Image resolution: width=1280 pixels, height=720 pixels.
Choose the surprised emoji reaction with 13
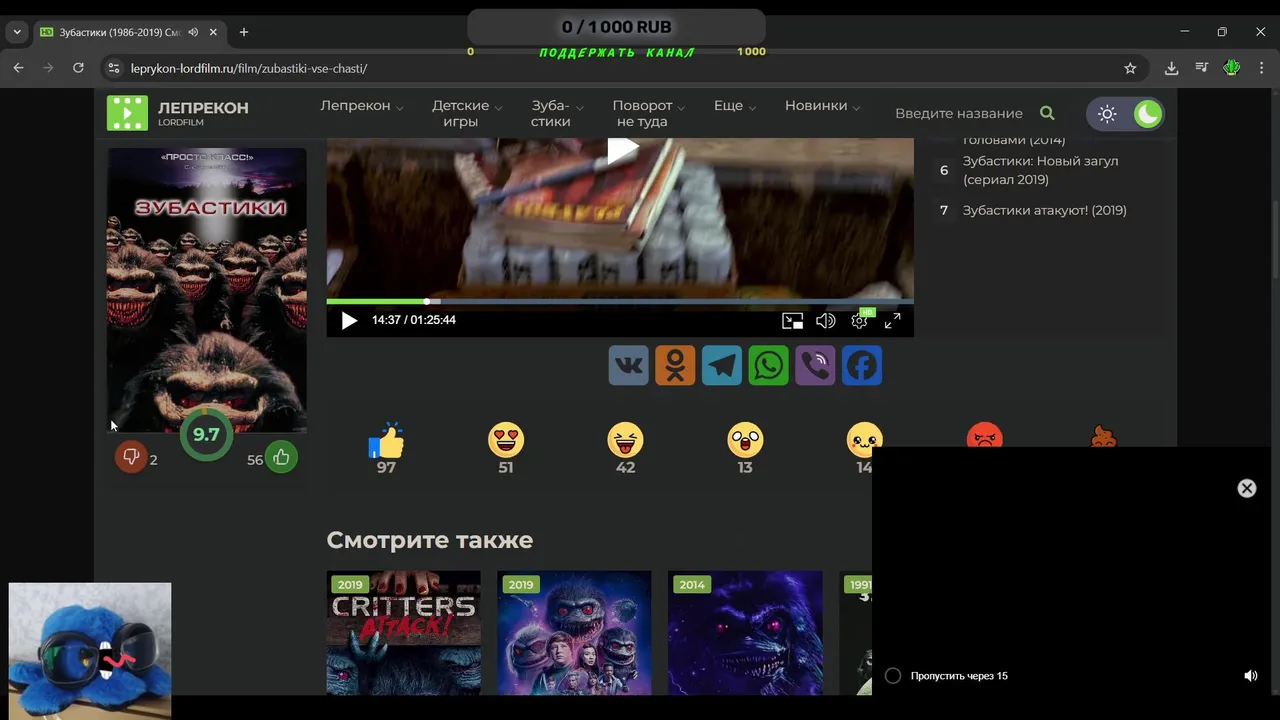point(745,440)
